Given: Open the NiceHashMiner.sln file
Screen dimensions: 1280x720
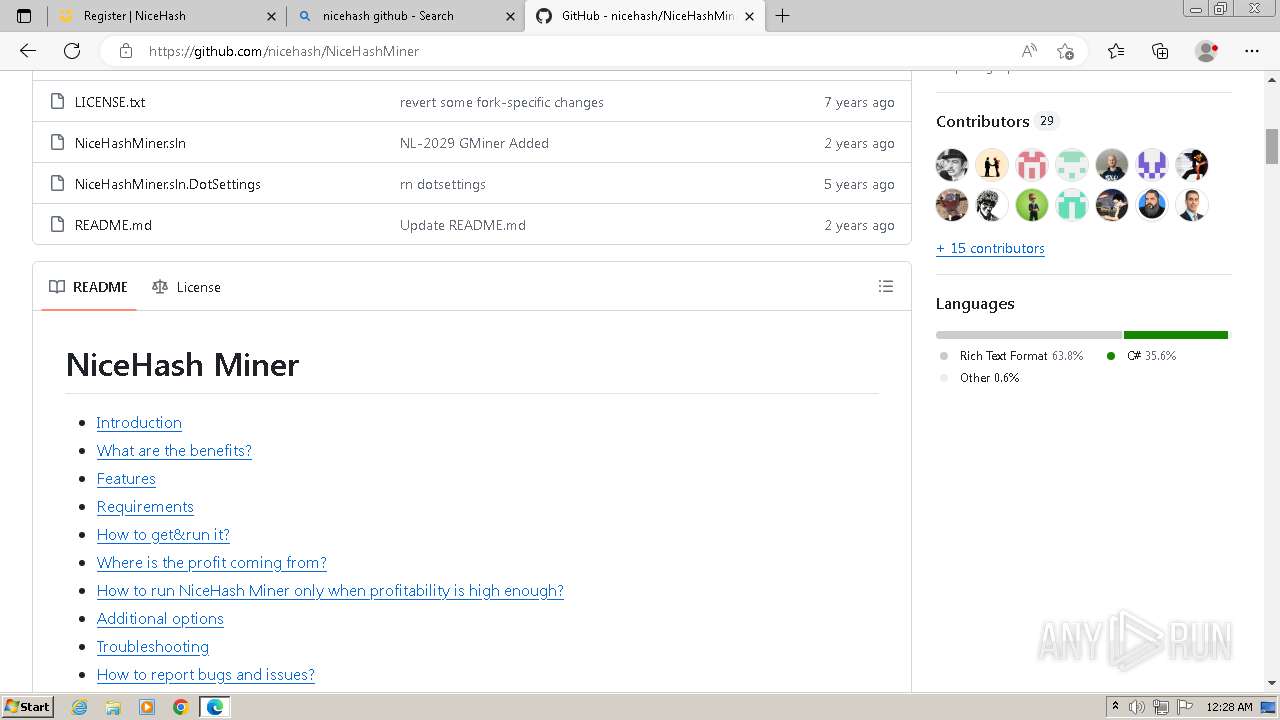Looking at the screenshot, I should click(130, 143).
